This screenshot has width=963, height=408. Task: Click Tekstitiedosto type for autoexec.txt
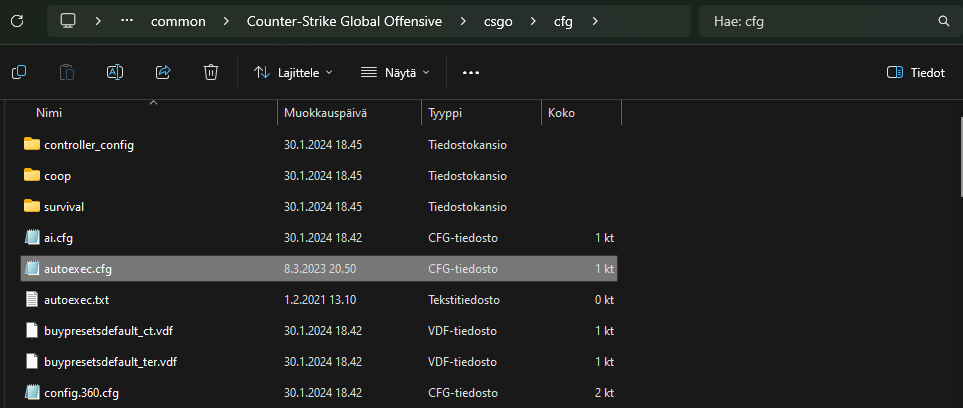(x=464, y=300)
